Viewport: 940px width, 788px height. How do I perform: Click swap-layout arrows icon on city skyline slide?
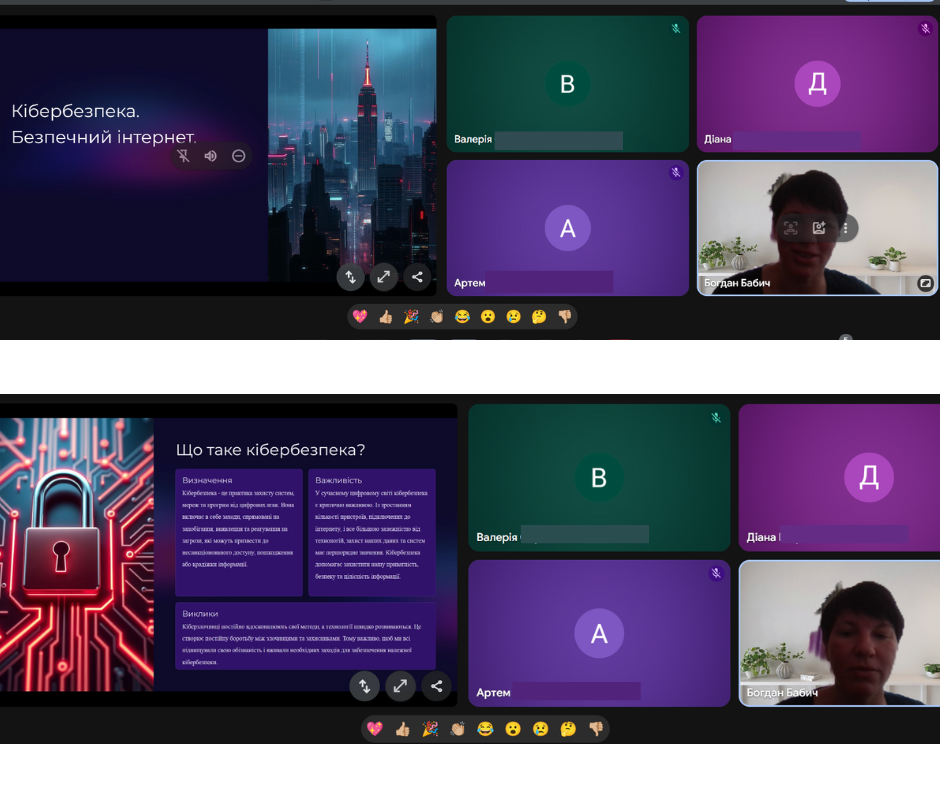(350, 278)
